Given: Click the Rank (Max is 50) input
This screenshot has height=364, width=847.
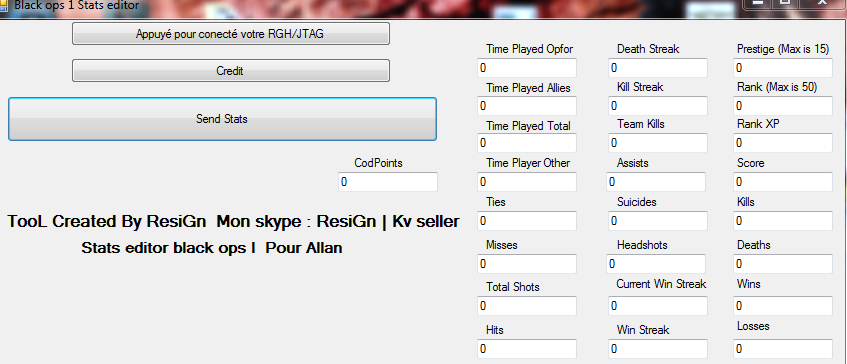Looking at the screenshot, I should click(783, 106).
